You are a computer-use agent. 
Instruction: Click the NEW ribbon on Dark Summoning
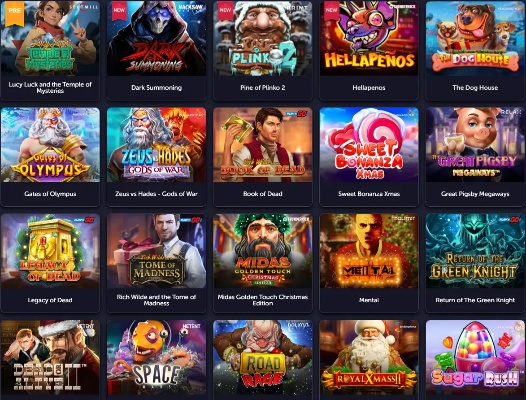coord(119,10)
